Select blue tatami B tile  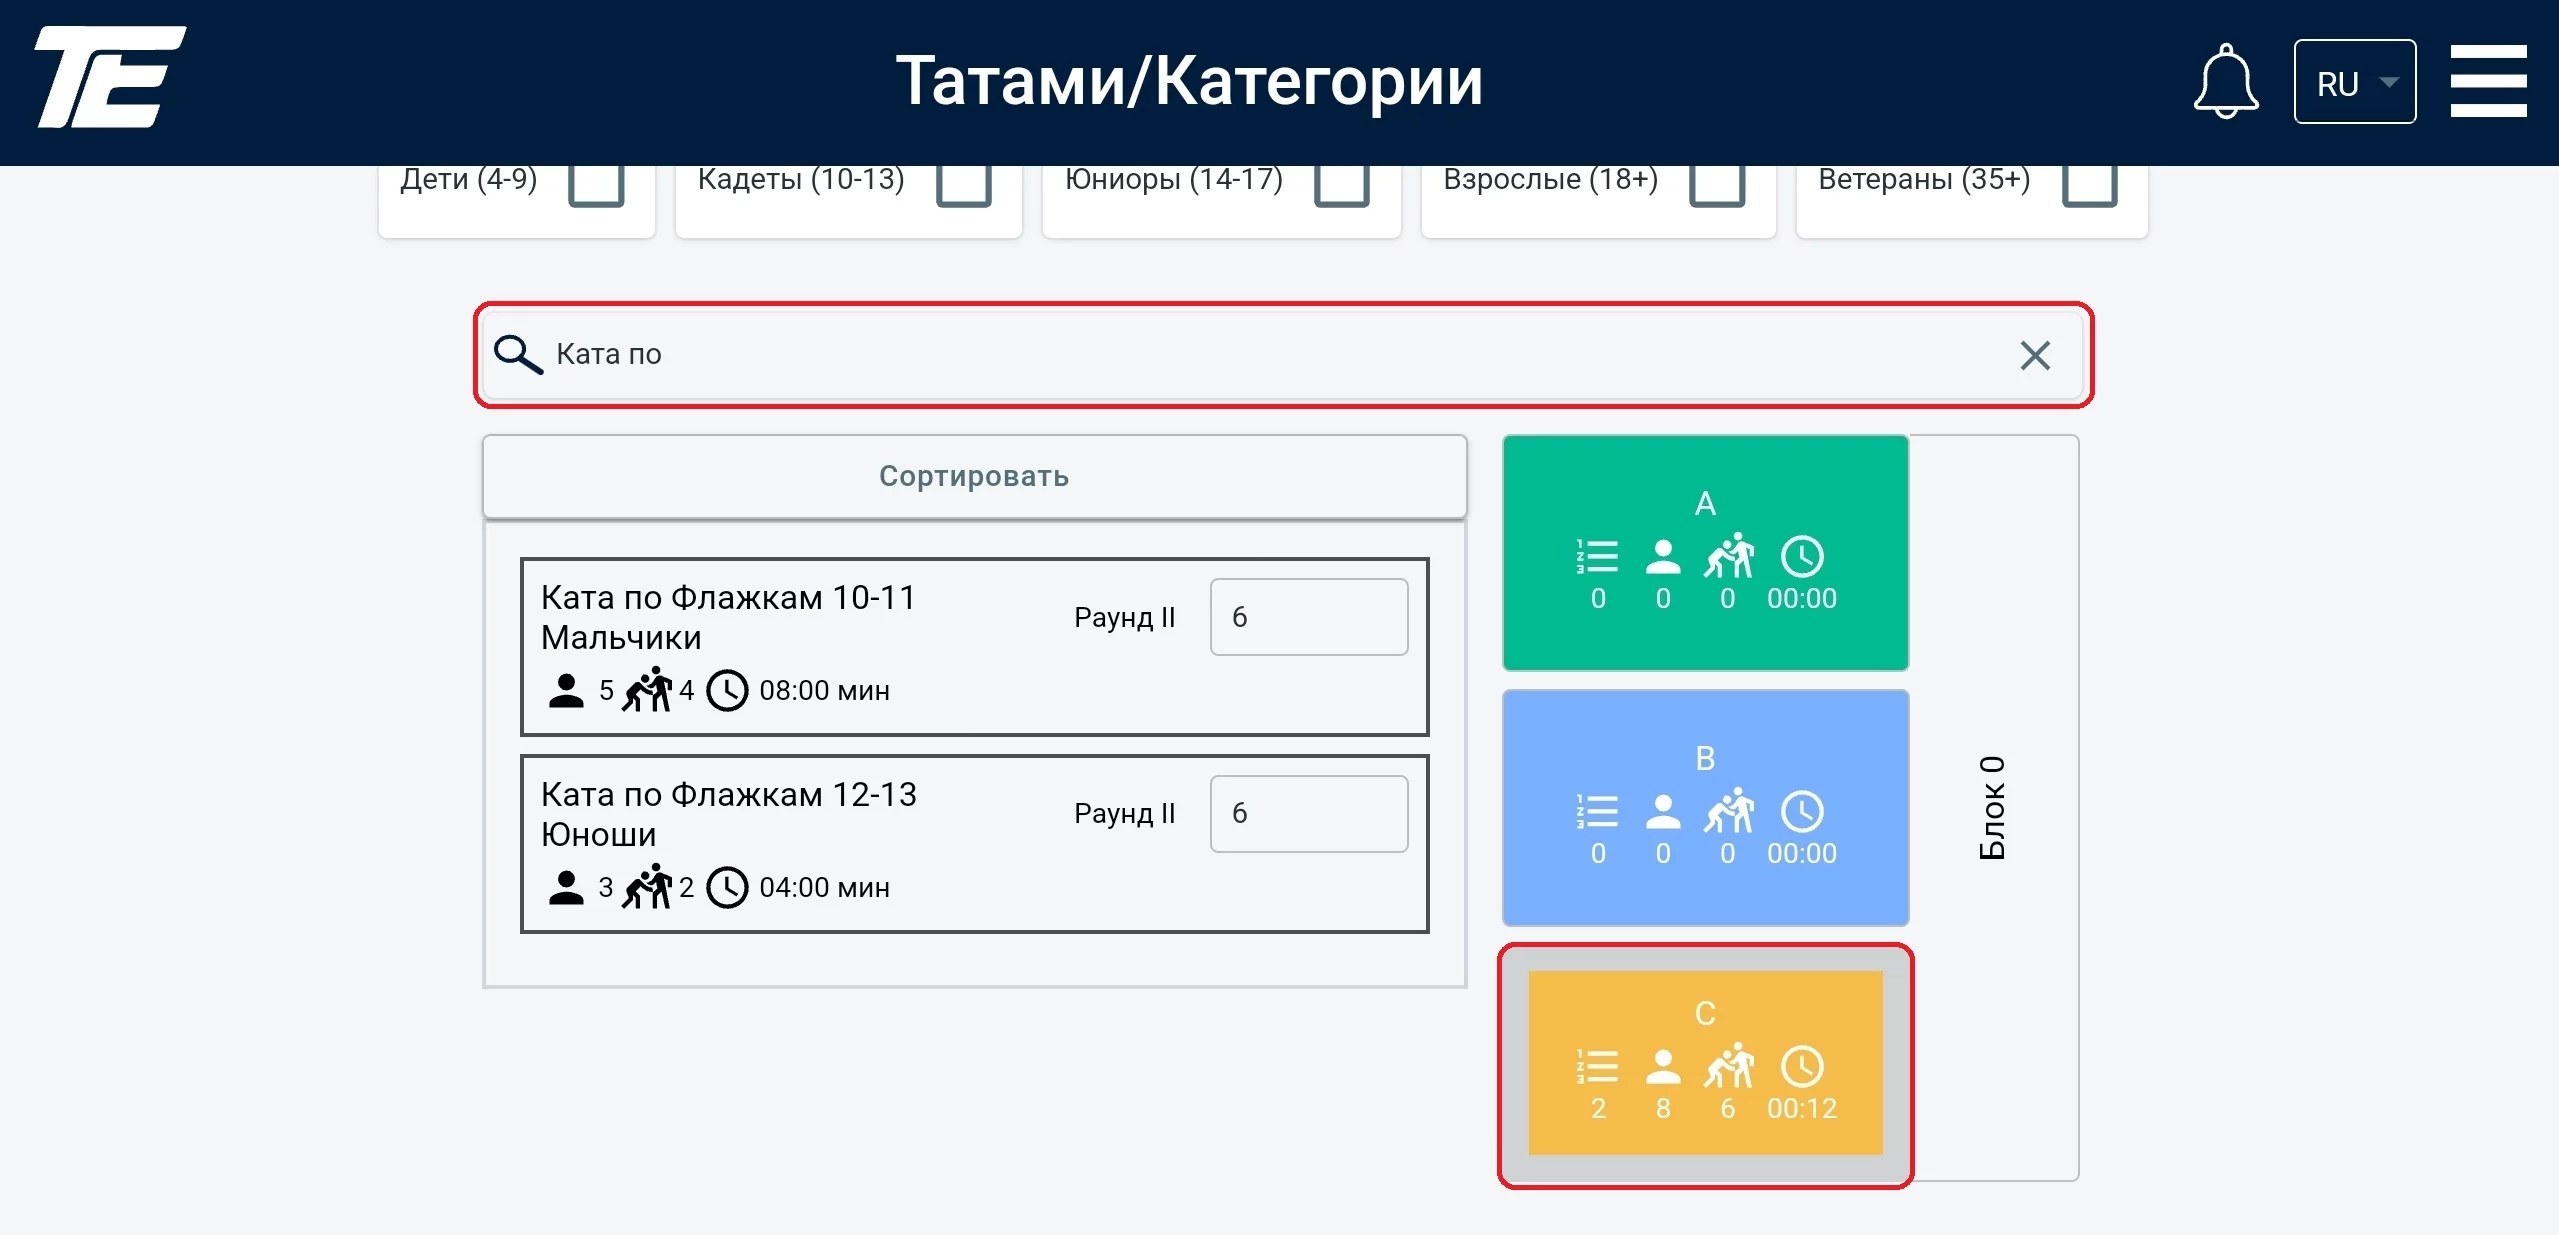tap(1705, 808)
